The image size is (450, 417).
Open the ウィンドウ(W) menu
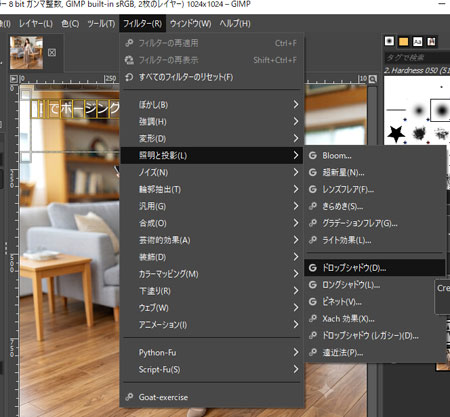[x=191, y=24]
